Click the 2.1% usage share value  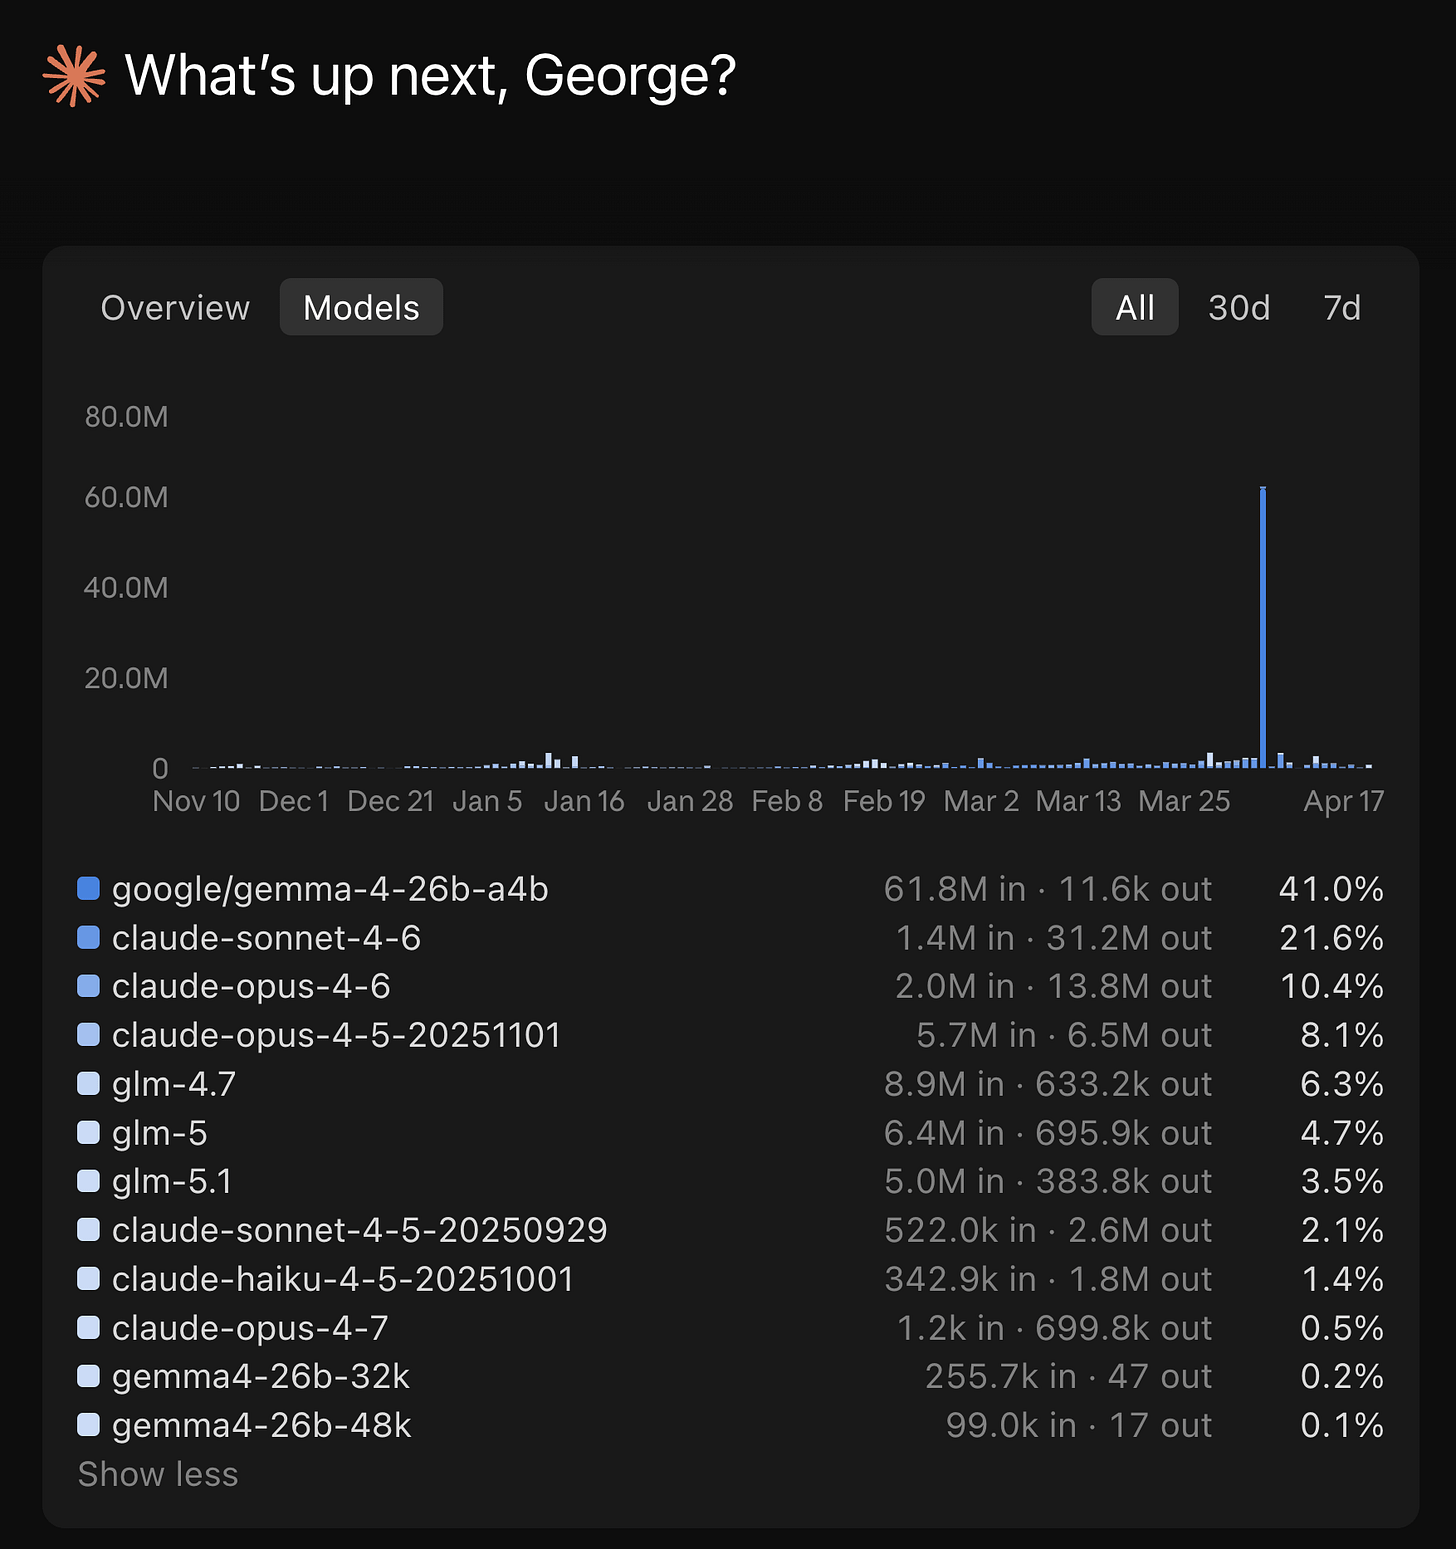pyautogui.click(x=1342, y=1230)
